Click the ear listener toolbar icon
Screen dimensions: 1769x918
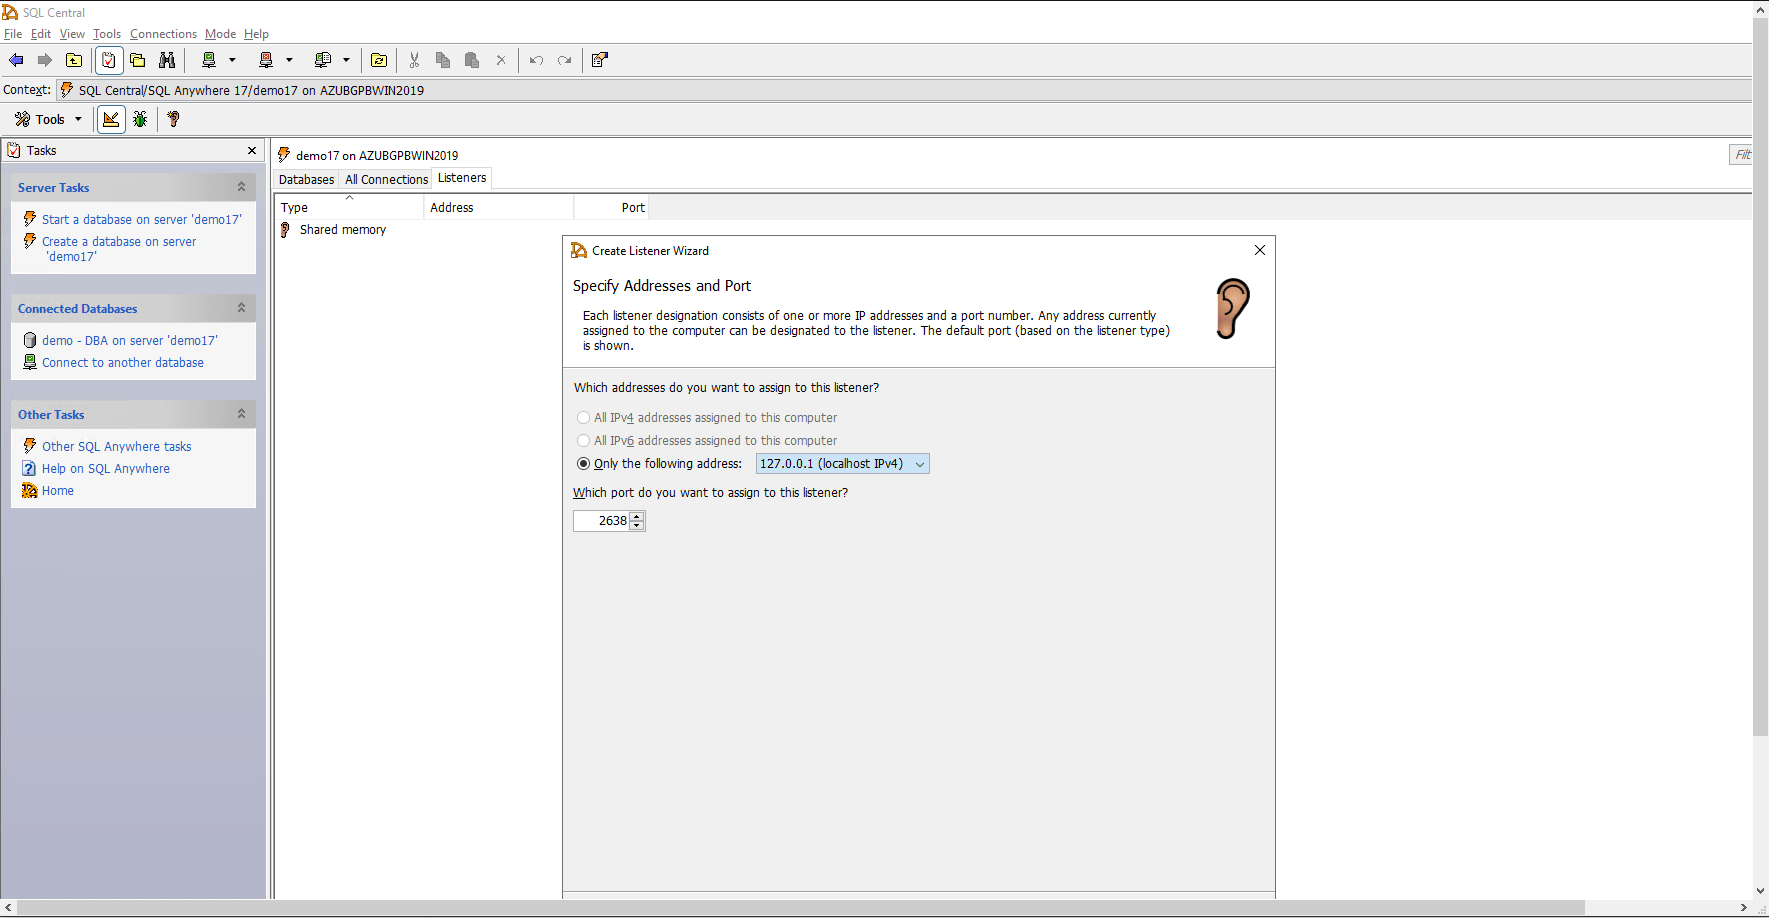(x=174, y=119)
